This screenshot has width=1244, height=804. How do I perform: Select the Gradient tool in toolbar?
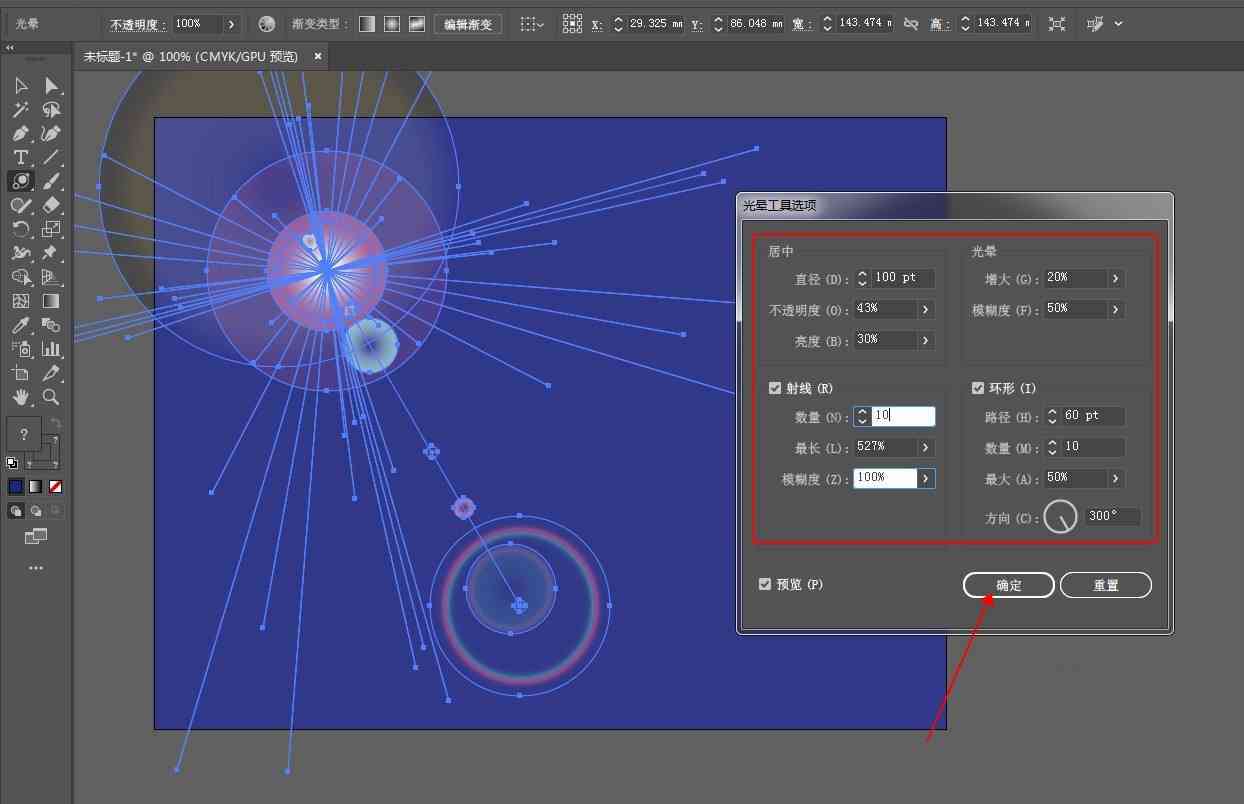point(51,302)
